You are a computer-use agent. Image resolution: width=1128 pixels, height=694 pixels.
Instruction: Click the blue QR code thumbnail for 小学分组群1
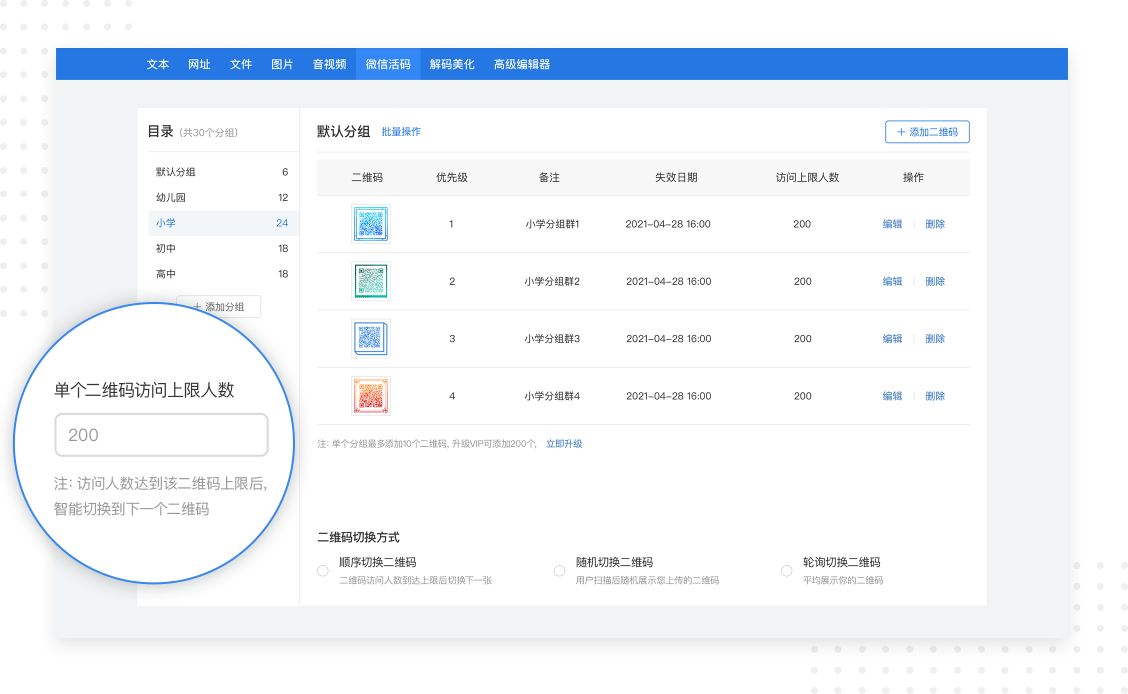pyautogui.click(x=370, y=224)
